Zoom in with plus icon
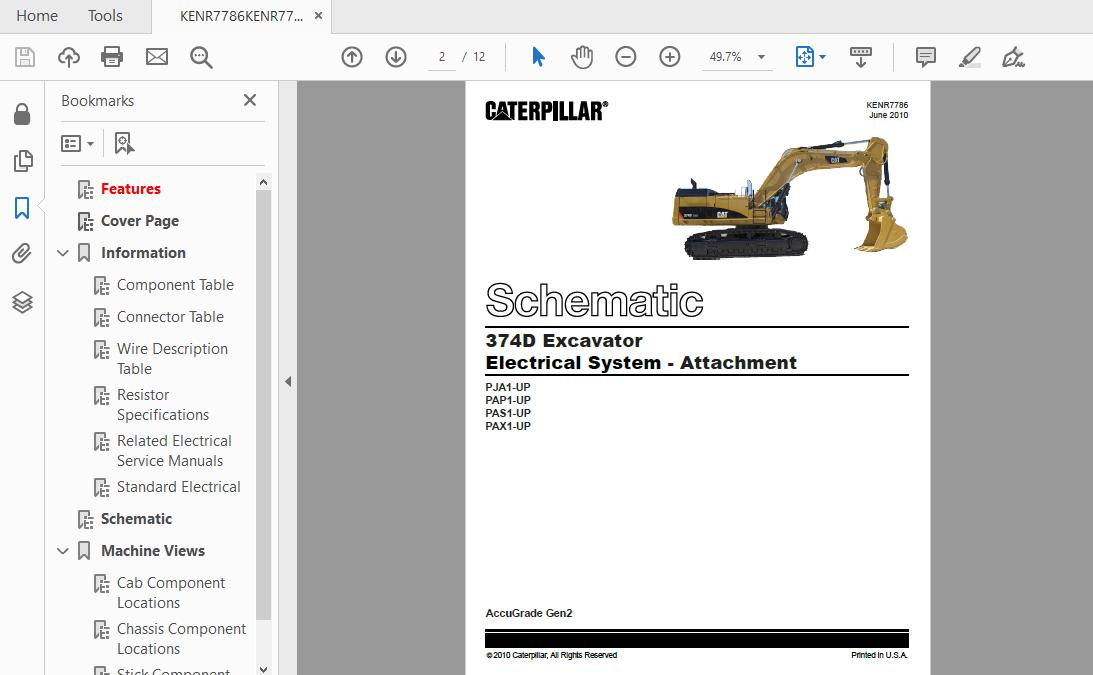Viewport: 1093px width, 675px height. pyautogui.click(x=669, y=56)
